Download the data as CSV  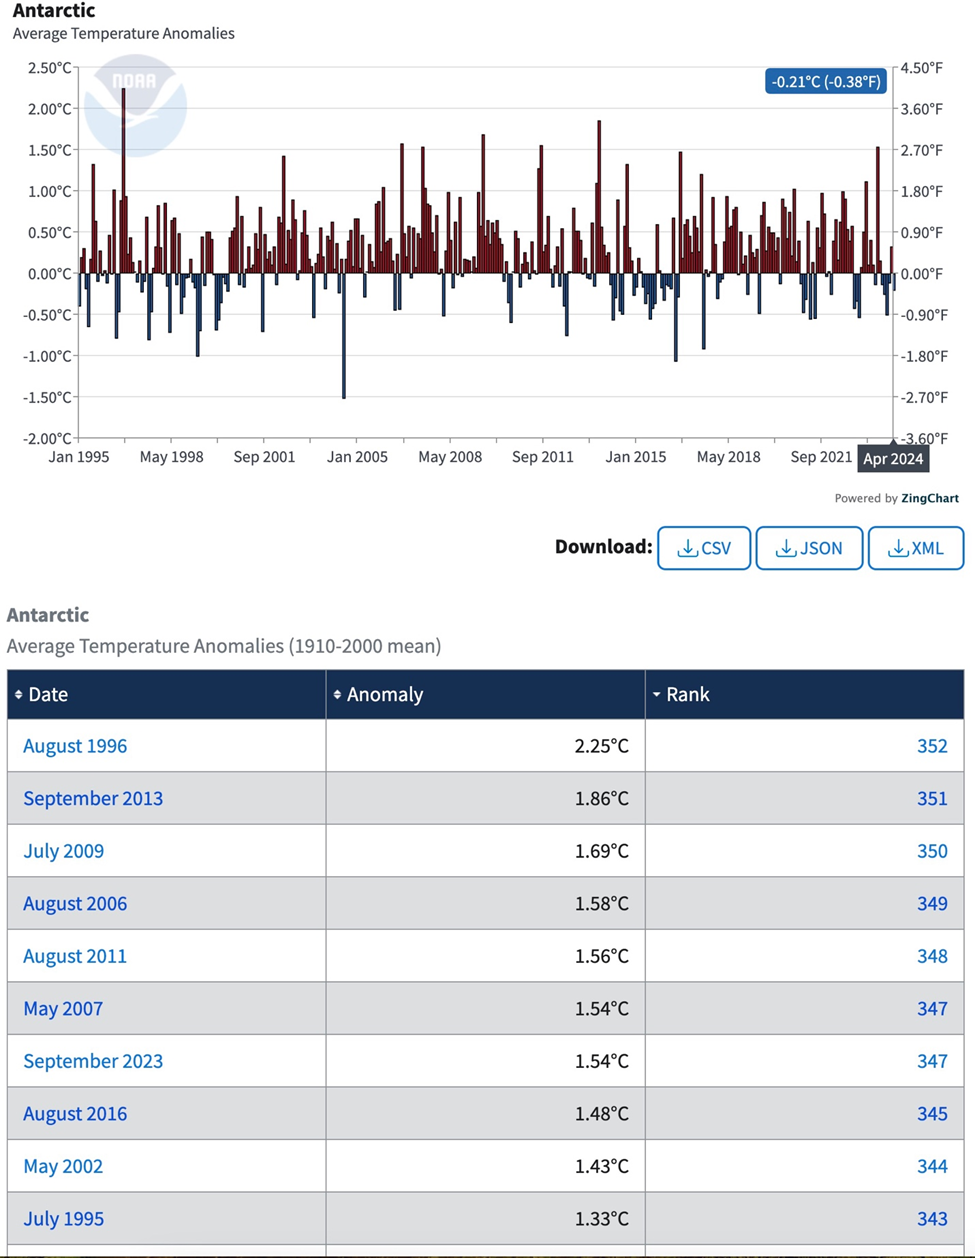pos(703,548)
